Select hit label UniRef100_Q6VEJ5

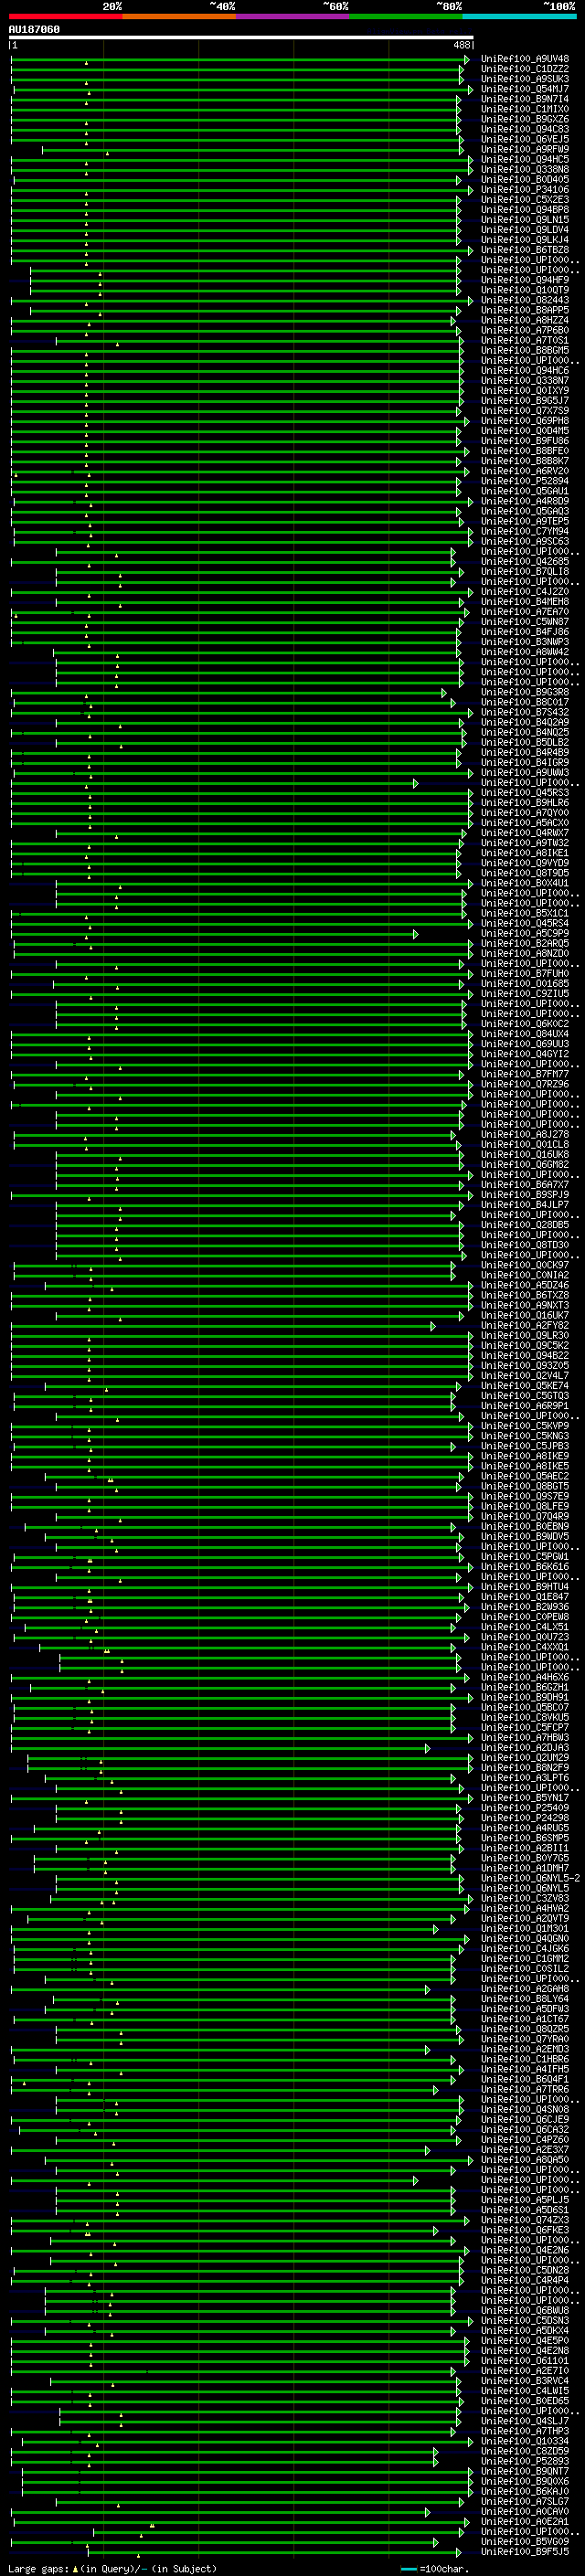tap(525, 139)
